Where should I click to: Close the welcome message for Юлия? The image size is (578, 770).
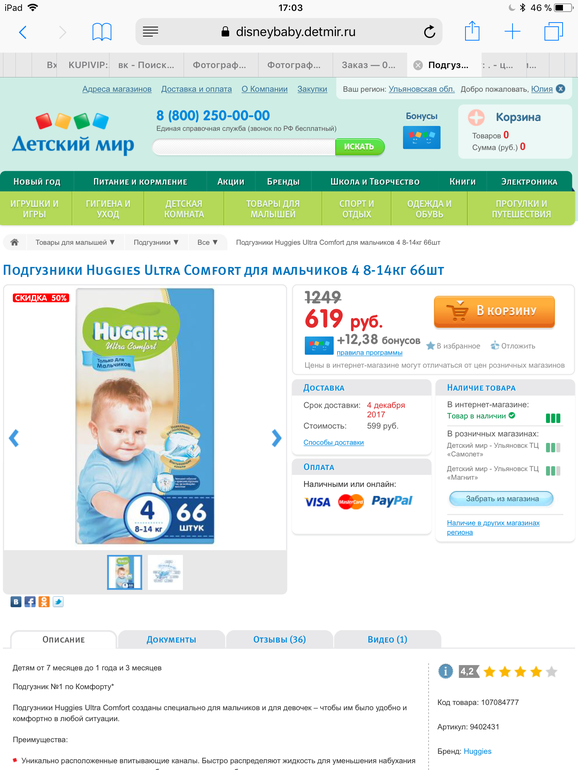point(560,89)
